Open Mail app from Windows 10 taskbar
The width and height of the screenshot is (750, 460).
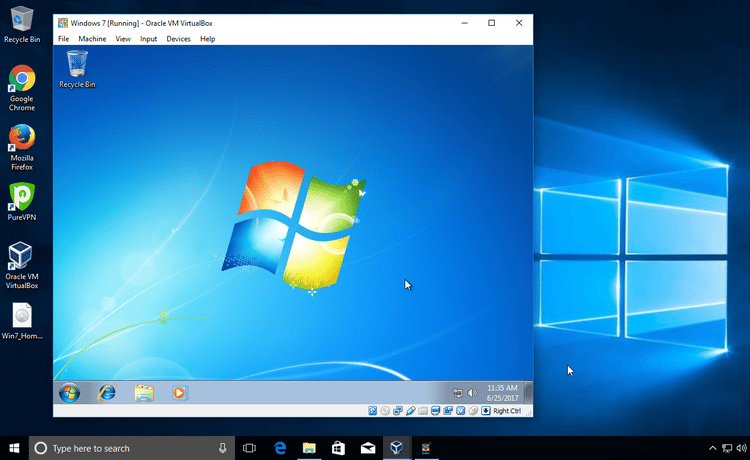pyautogui.click(x=367, y=448)
